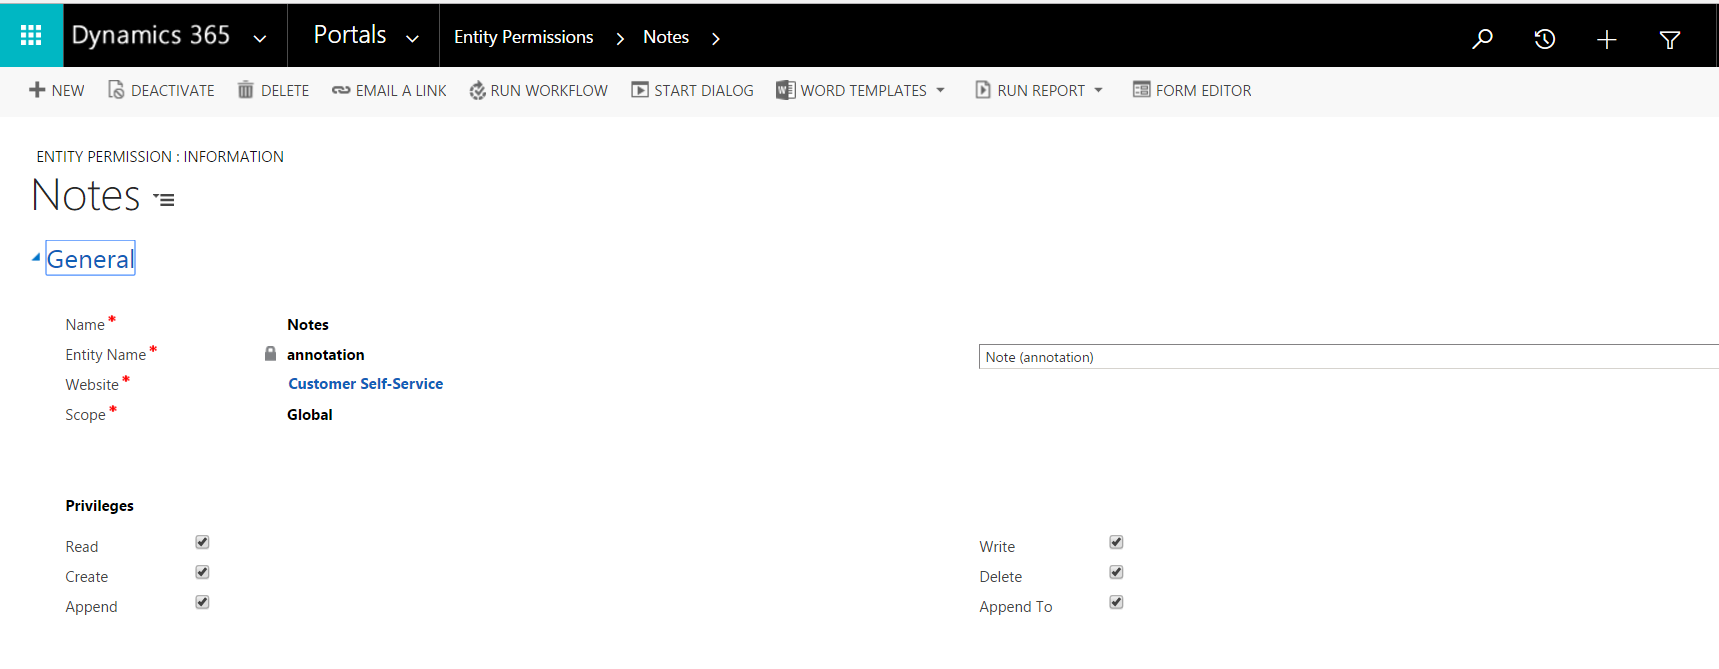Image resolution: width=1719 pixels, height=669 pixels.
Task: Click Email a Link command
Action: 389,90
